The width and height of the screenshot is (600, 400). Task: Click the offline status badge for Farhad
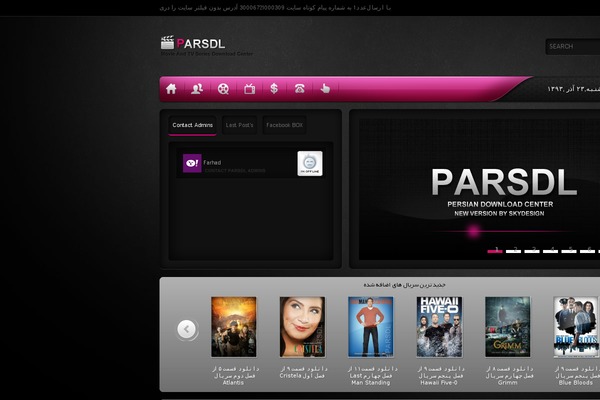point(310,163)
